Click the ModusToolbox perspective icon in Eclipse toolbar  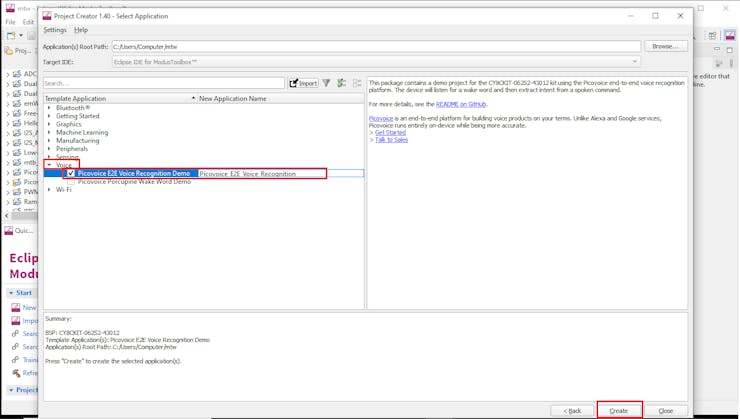730,35
